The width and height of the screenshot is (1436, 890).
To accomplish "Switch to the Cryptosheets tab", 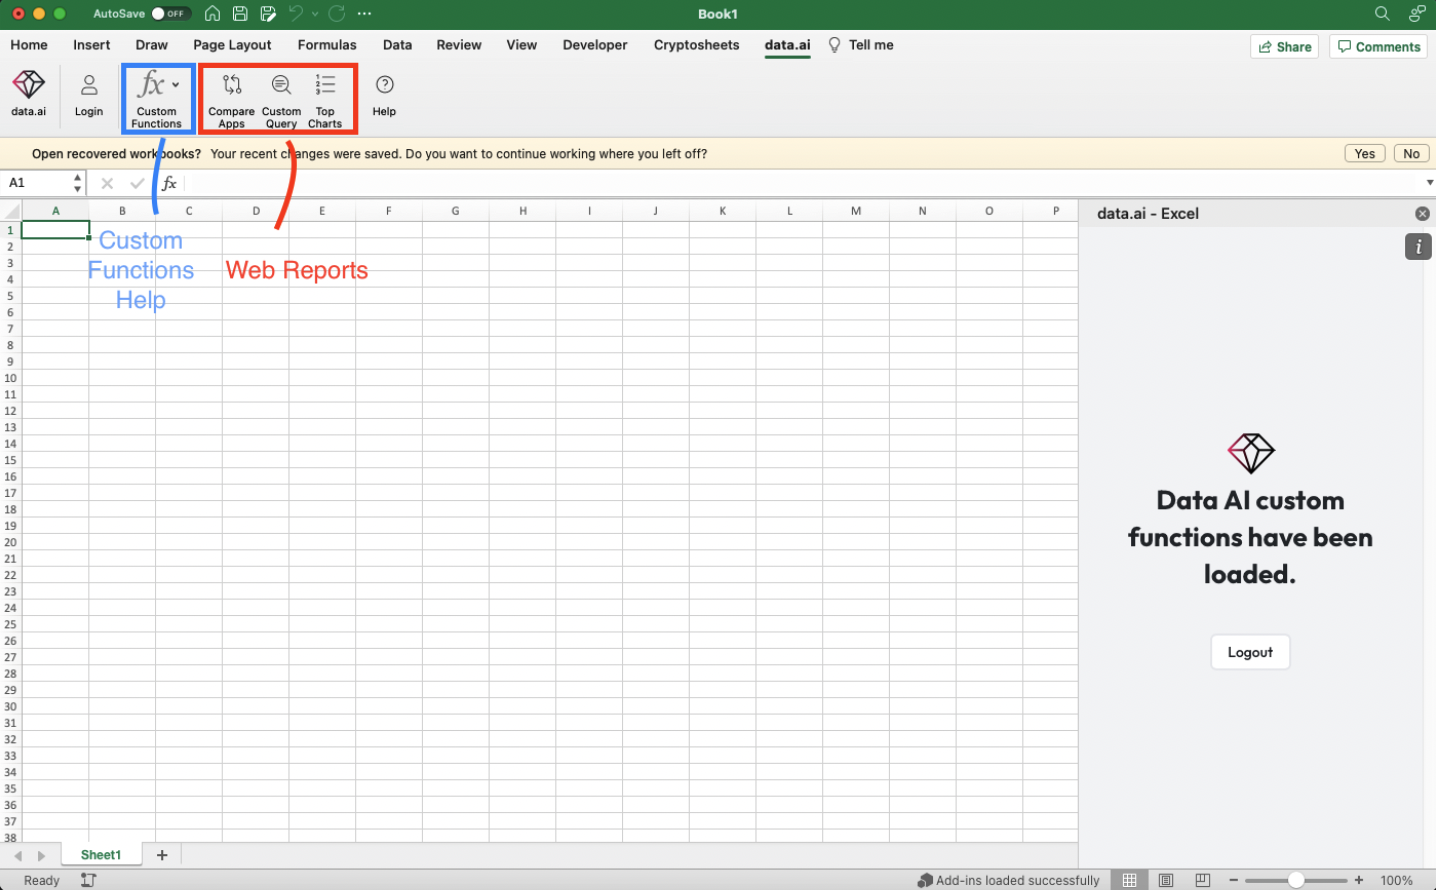I will 696,45.
